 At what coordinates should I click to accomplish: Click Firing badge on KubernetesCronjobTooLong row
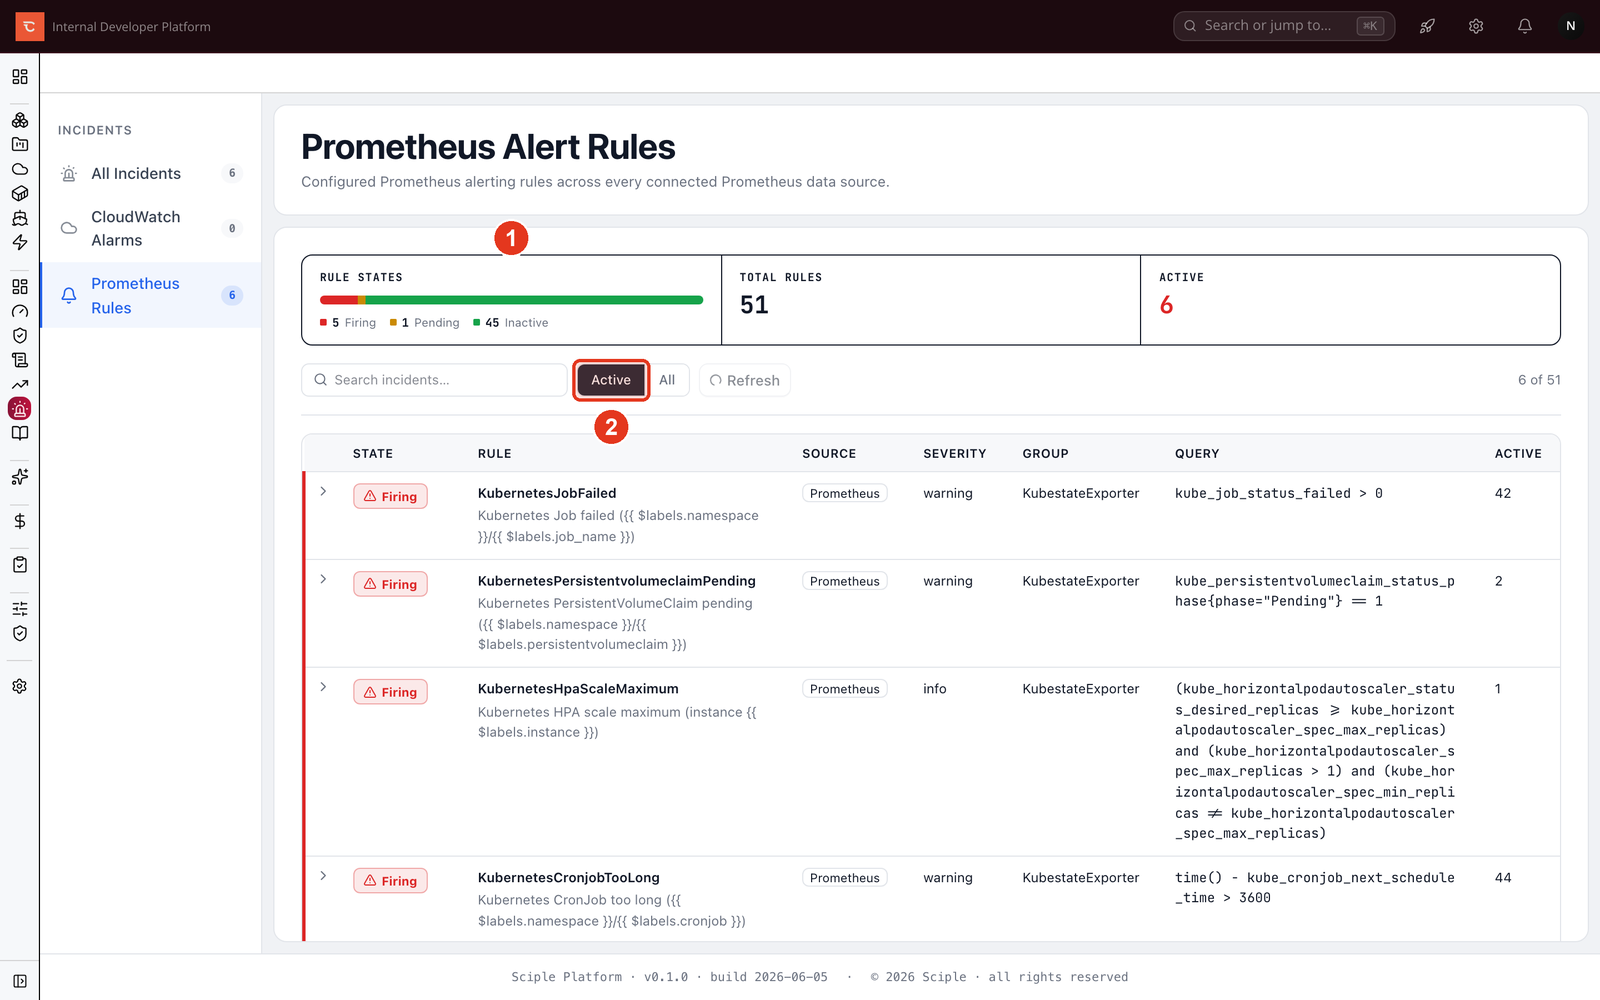(390, 881)
